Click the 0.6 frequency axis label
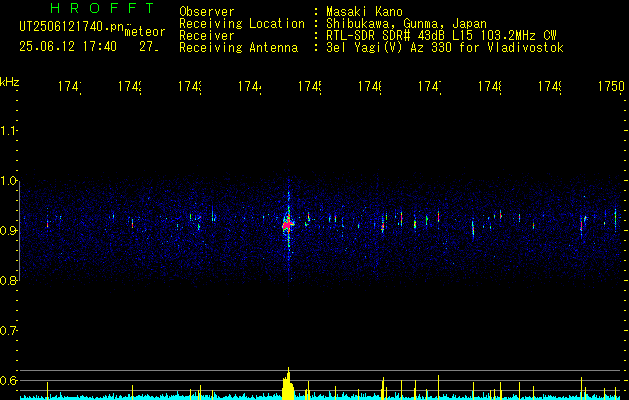 pyautogui.click(x=8, y=380)
